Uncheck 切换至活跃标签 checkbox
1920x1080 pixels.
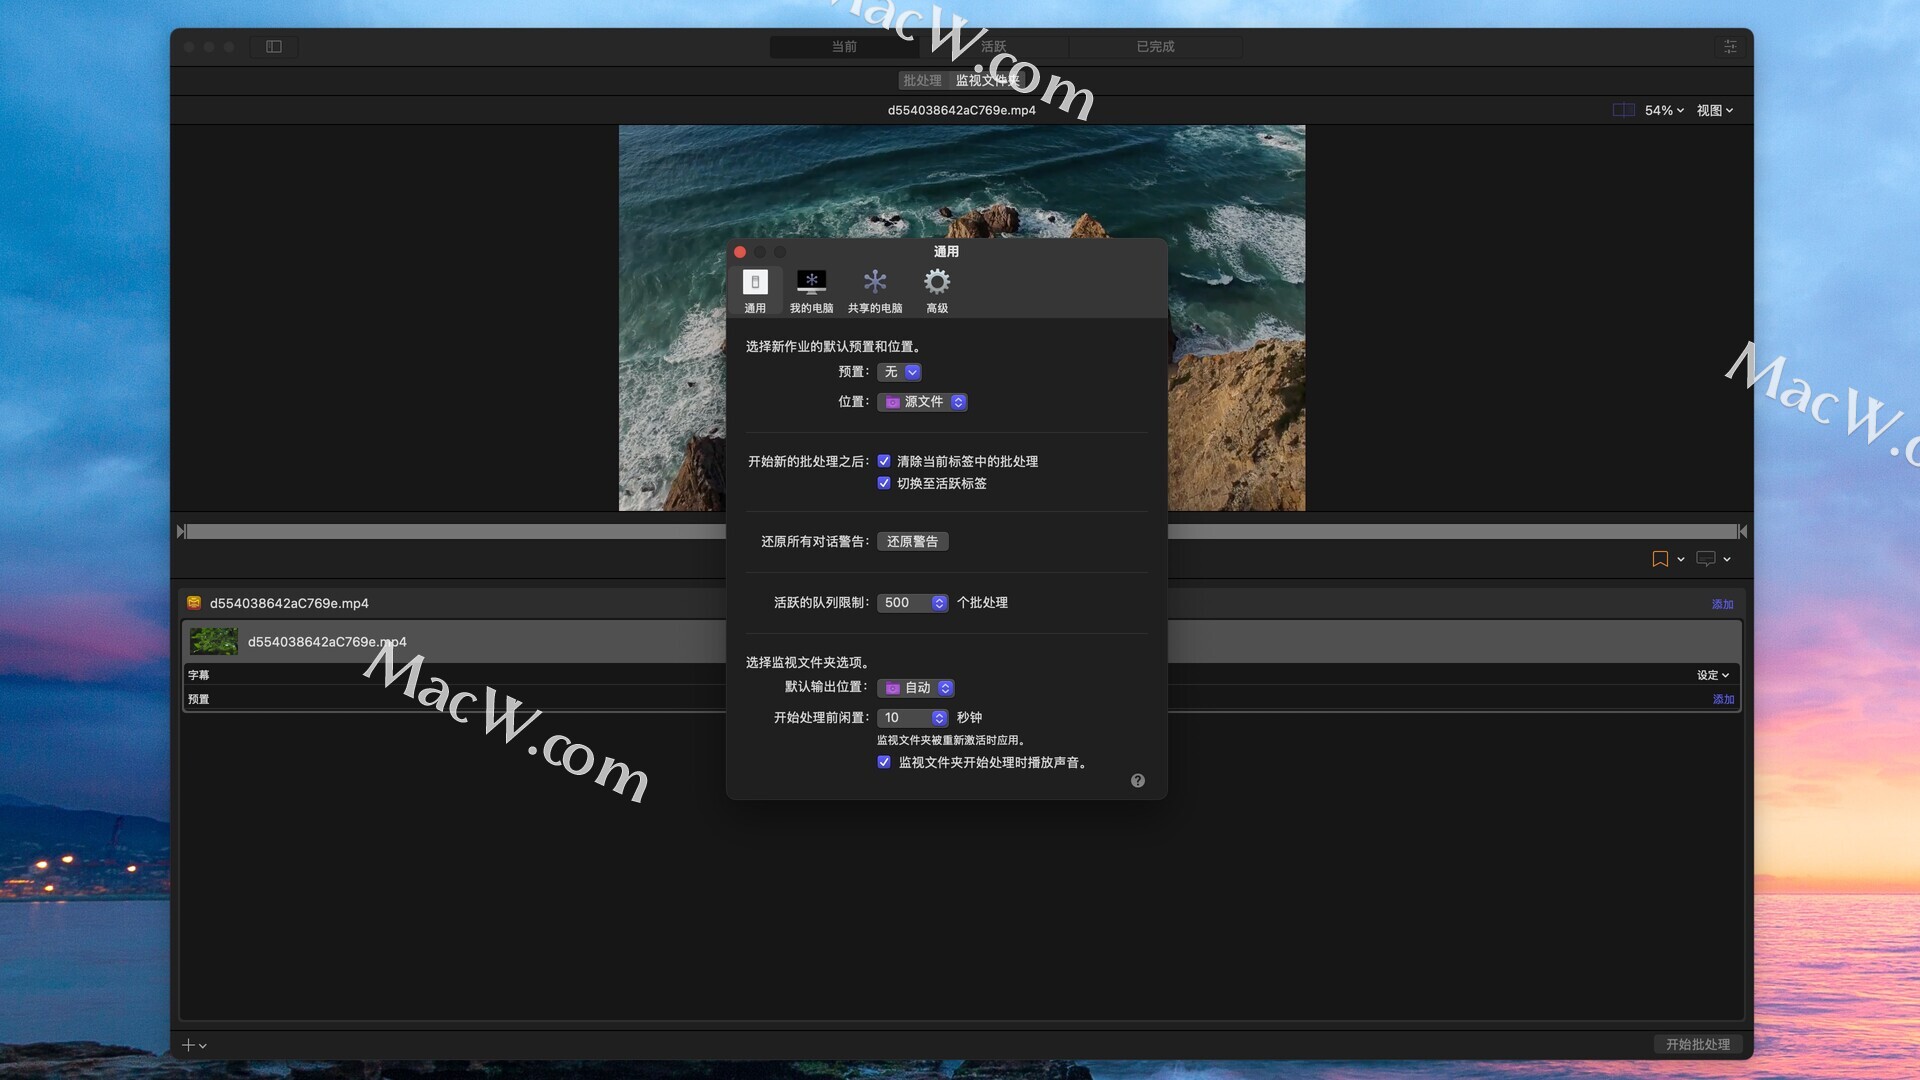[884, 483]
